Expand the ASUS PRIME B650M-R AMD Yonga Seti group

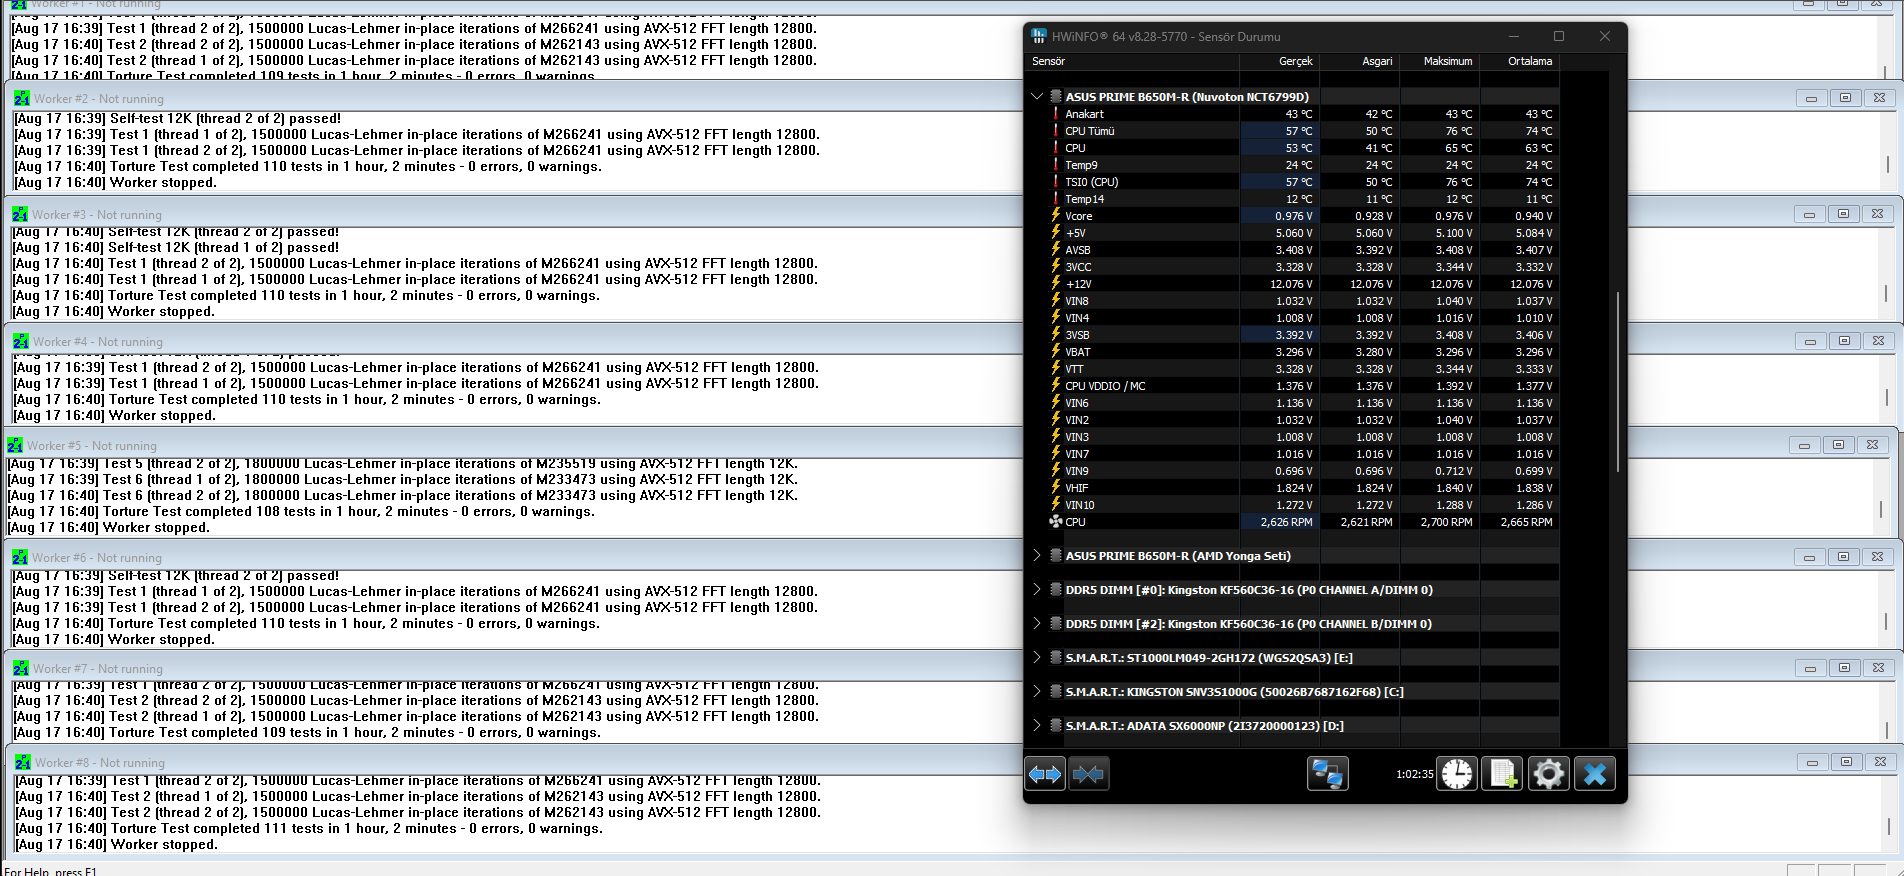click(1037, 555)
